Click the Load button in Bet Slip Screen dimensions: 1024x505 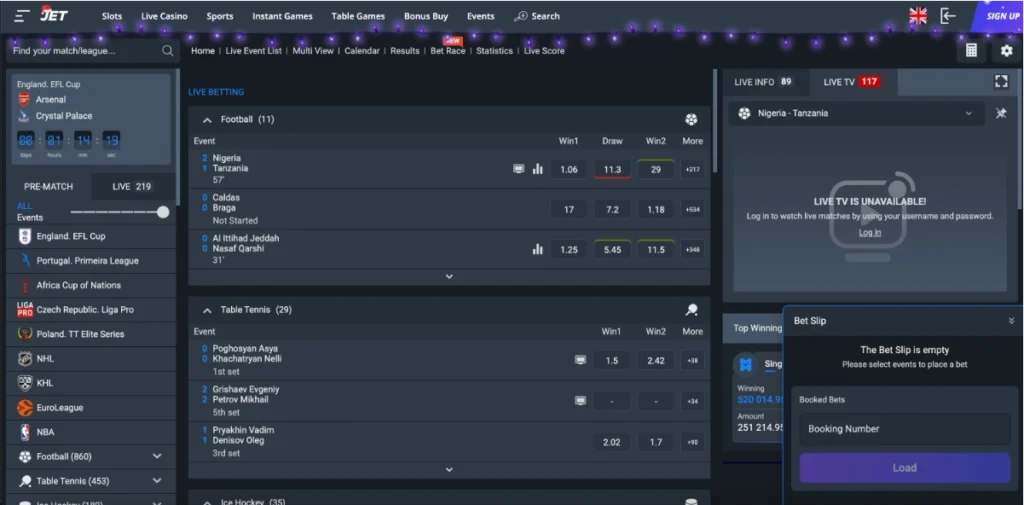[904, 468]
